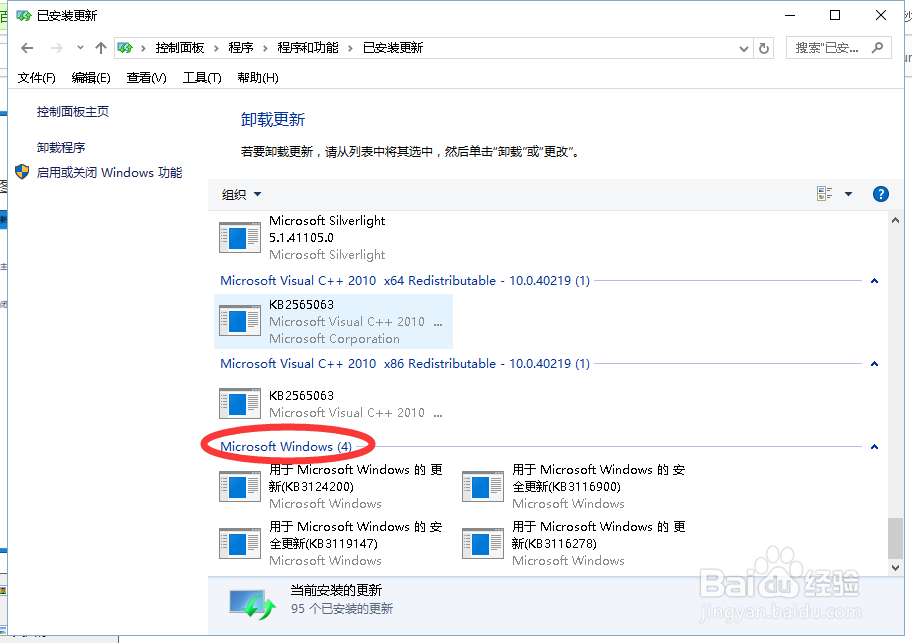Open 程序和功能 breadcrumb in address bar
This screenshot has height=643, width=912.
coord(308,48)
